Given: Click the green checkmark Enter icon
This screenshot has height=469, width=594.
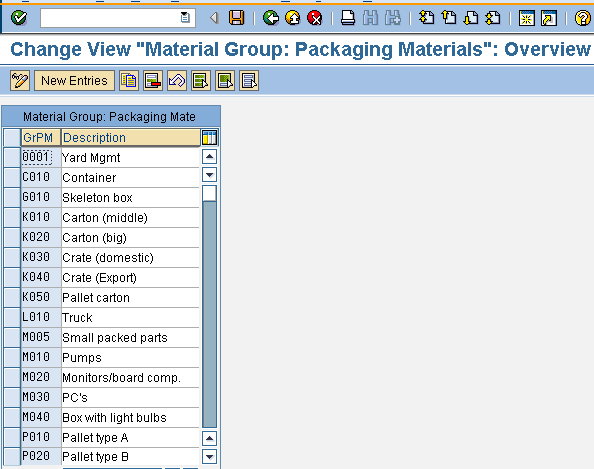Looking at the screenshot, I should pyautogui.click(x=19, y=18).
